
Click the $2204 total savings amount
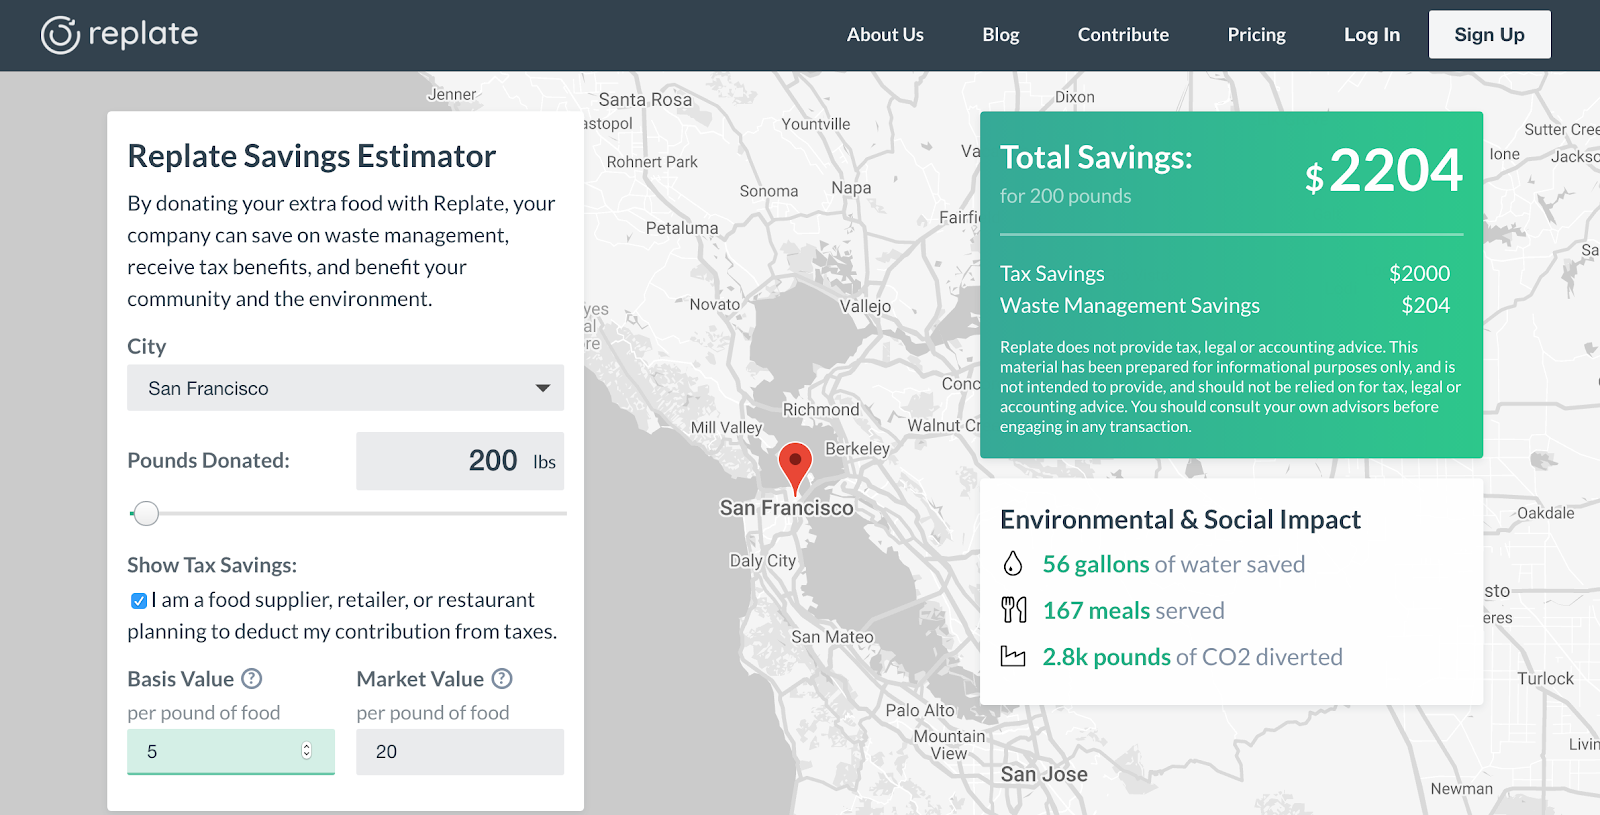[x=1384, y=171]
